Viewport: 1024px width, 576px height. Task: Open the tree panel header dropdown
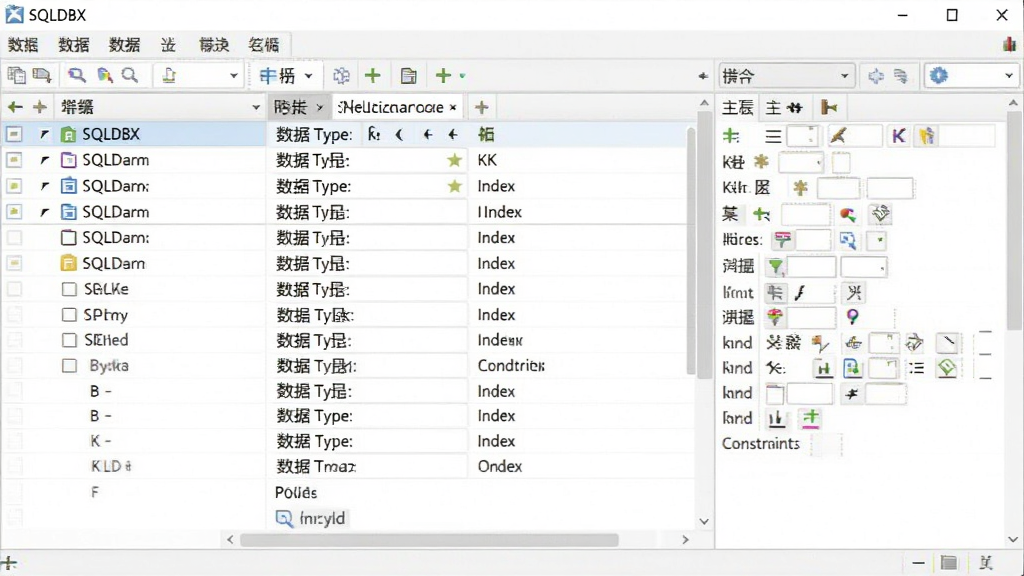coord(256,107)
